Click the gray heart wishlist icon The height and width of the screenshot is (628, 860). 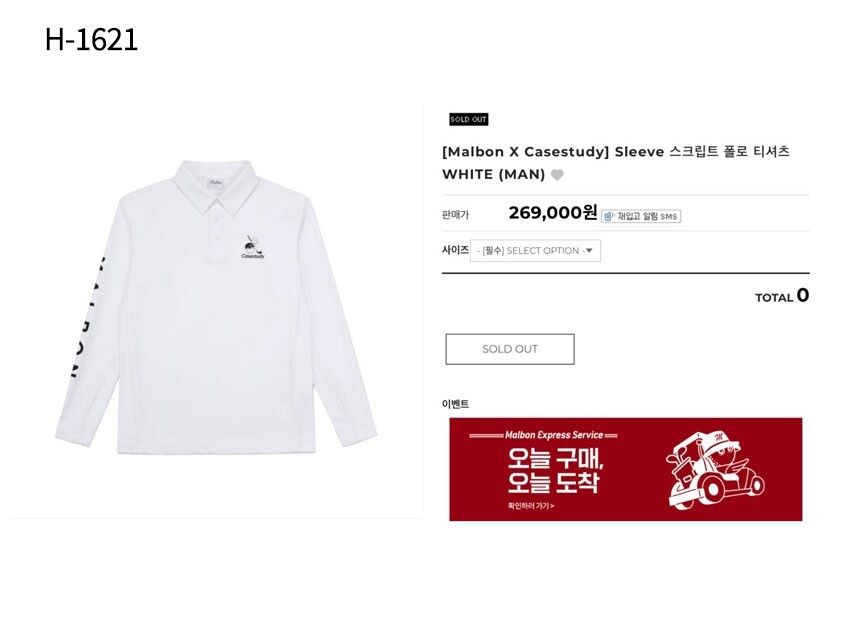click(557, 175)
